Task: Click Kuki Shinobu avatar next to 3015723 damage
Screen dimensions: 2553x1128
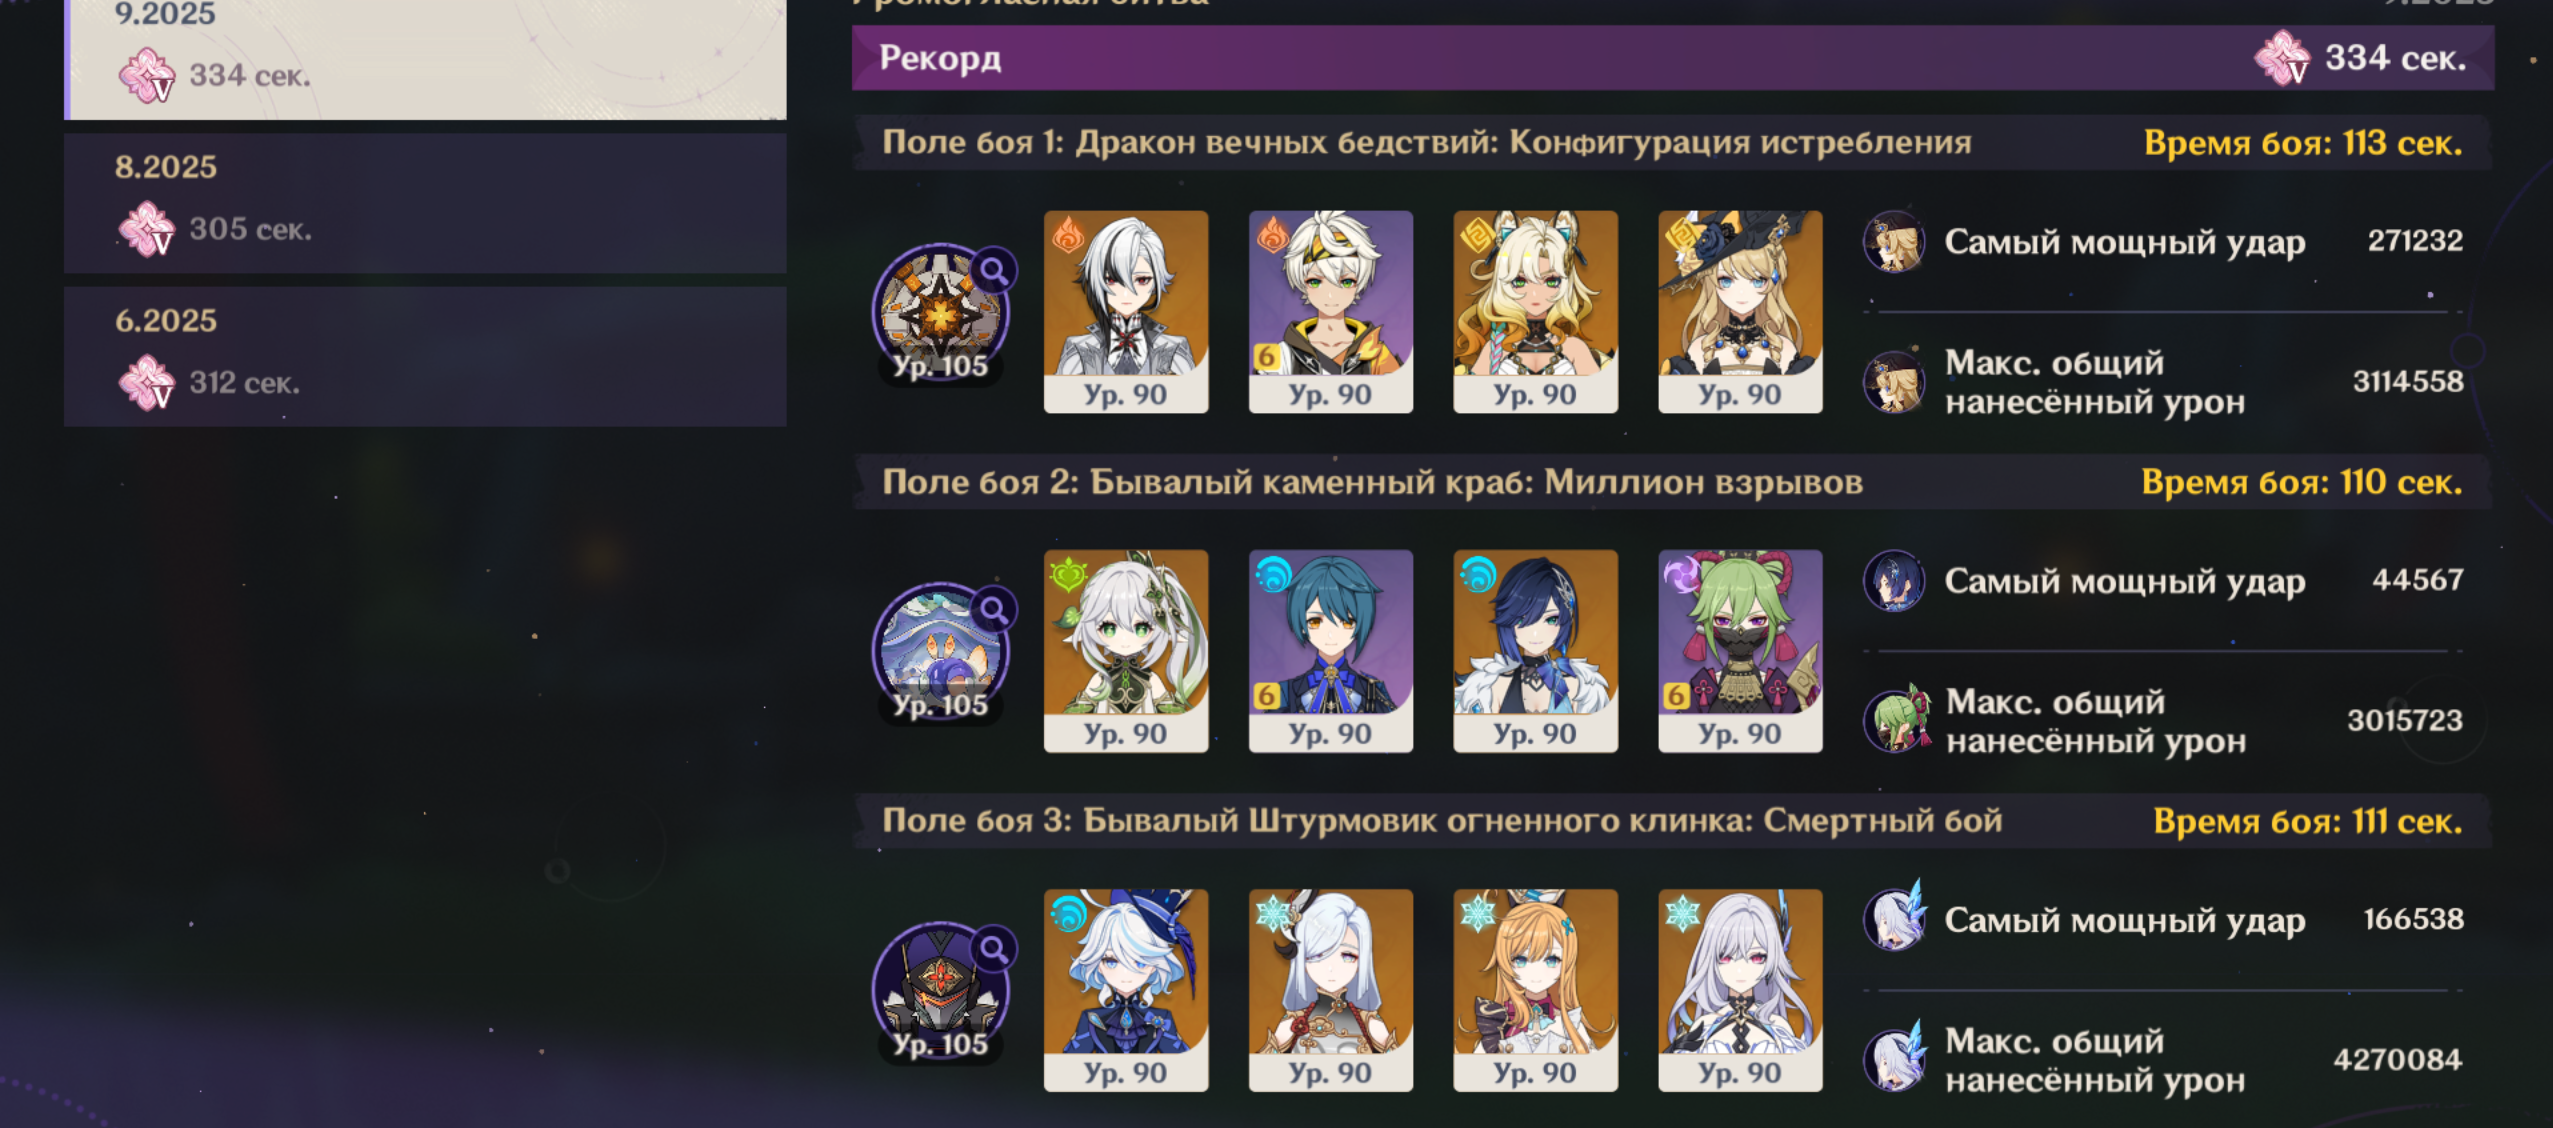Action: point(1896,720)
